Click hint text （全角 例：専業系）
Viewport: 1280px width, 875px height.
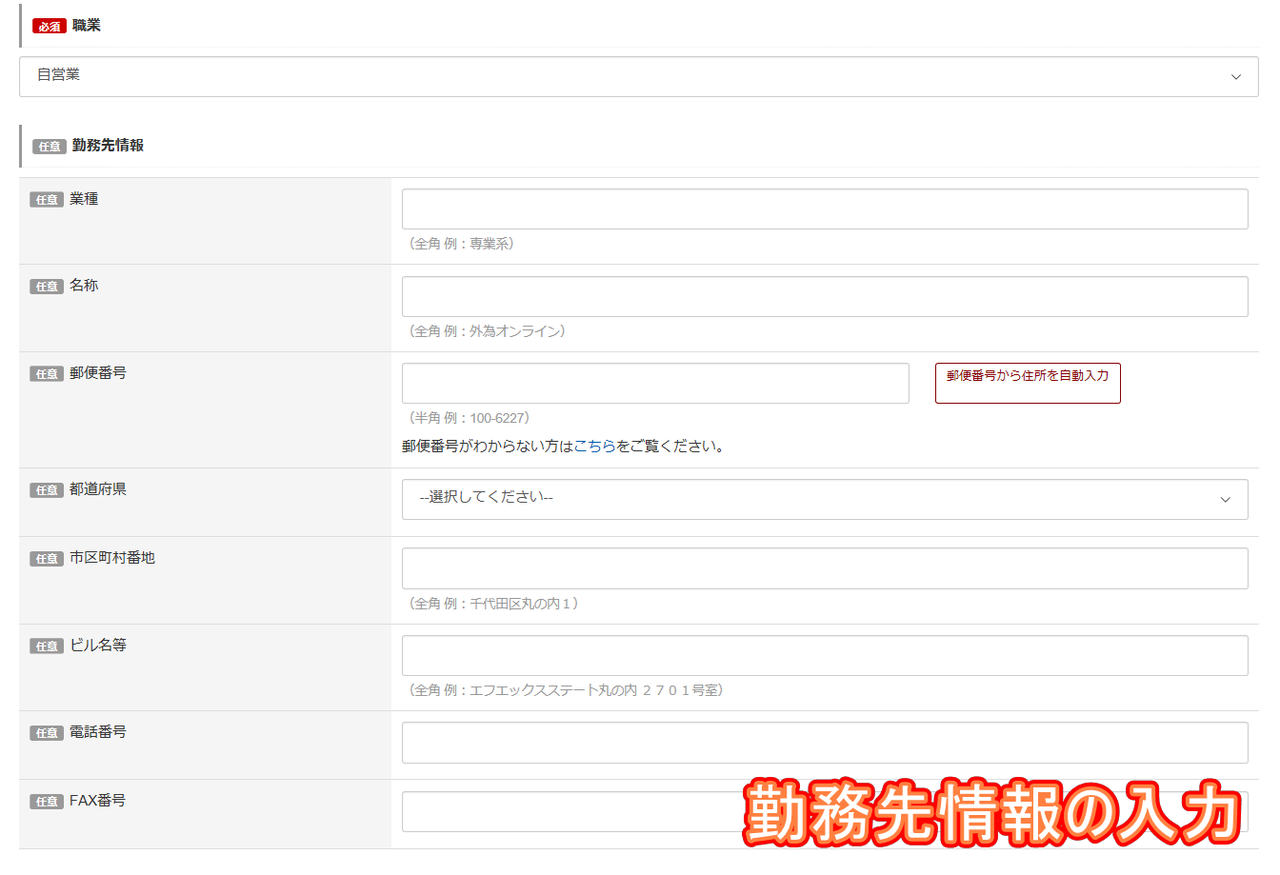(461, 243)
